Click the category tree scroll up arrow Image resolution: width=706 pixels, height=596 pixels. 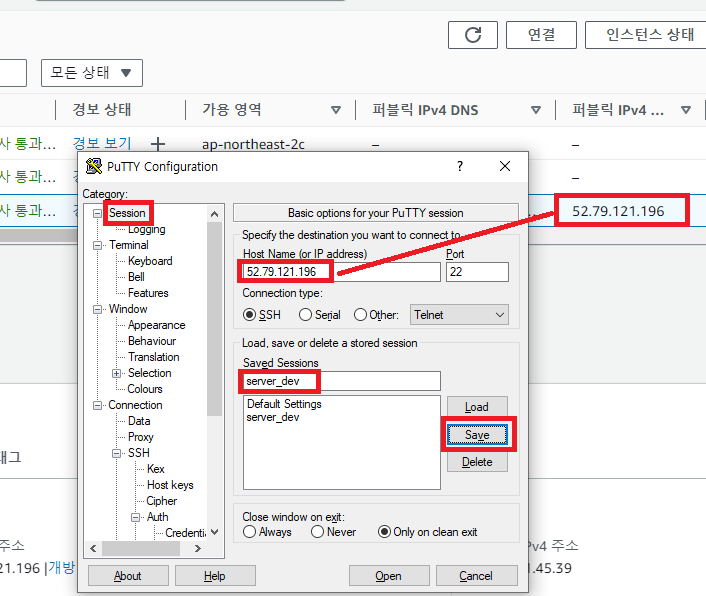(214, 214)
